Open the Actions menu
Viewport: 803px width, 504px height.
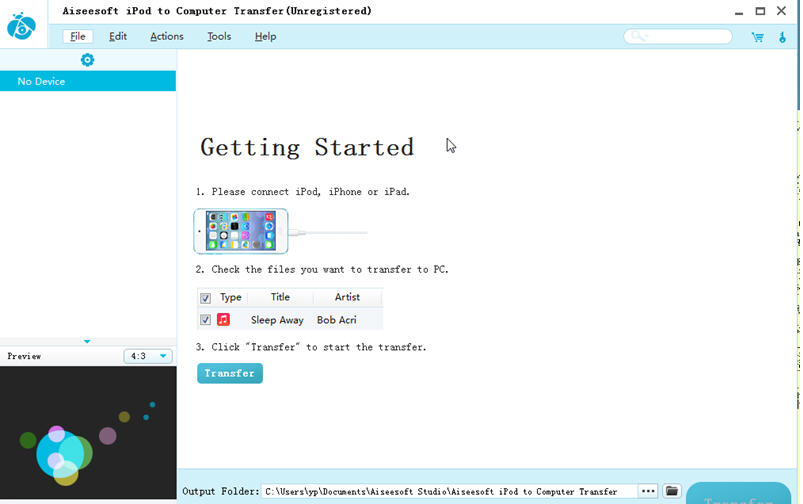point(166,36)
